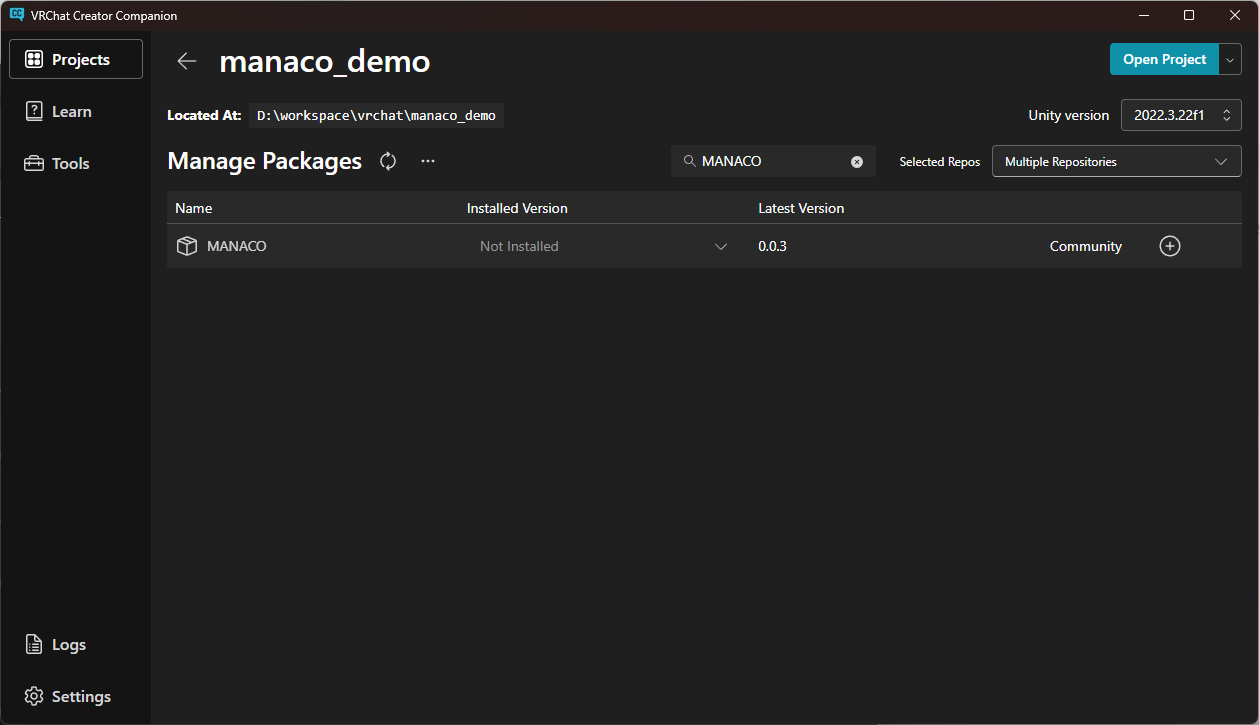This screenshot has width=1259, height=725.
Task: Clear the MANACO search text
Action: [x=857, y=162]
